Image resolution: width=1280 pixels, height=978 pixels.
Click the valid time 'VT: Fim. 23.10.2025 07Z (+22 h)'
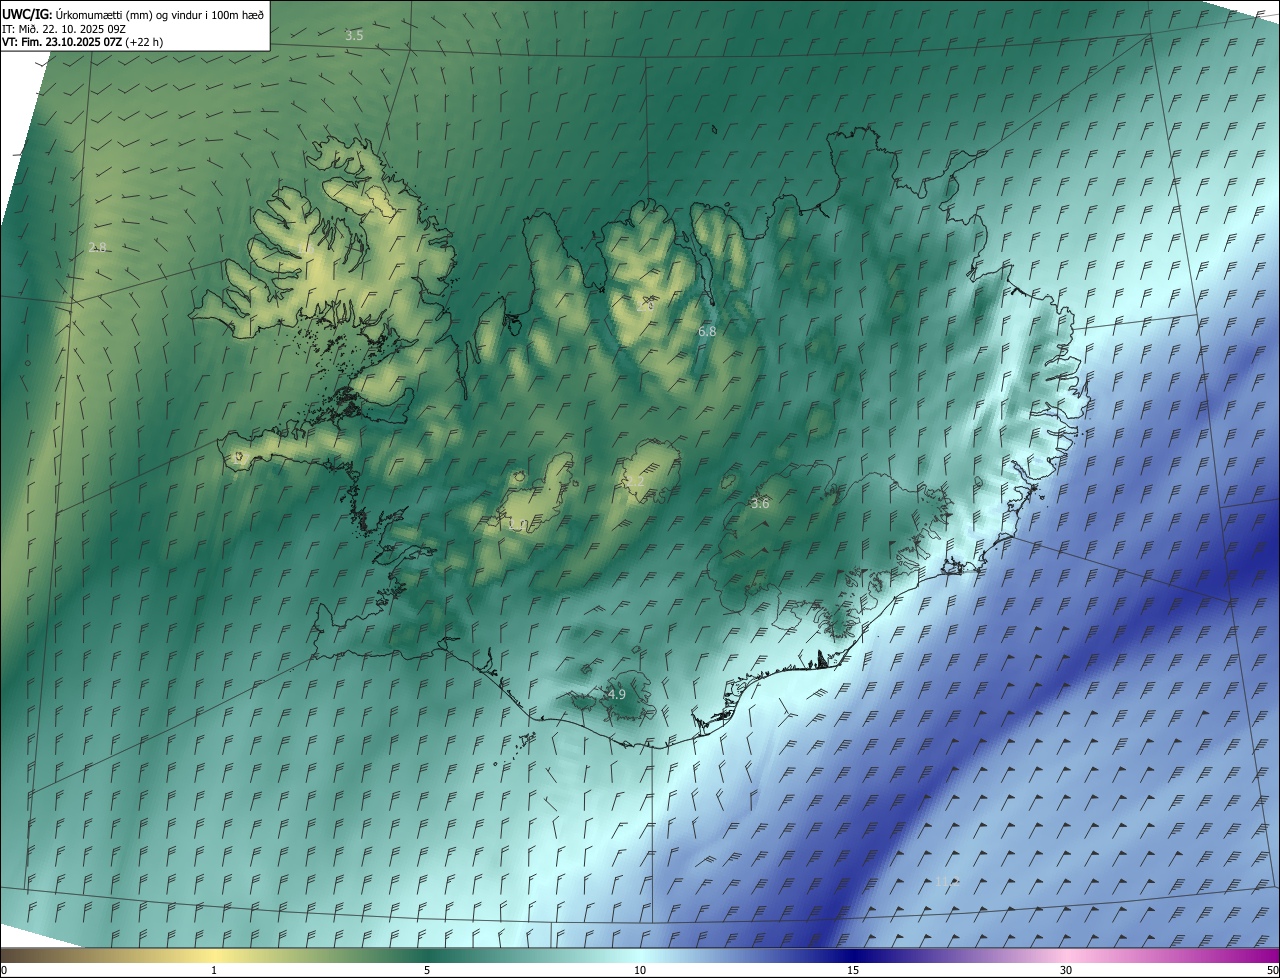83,42
